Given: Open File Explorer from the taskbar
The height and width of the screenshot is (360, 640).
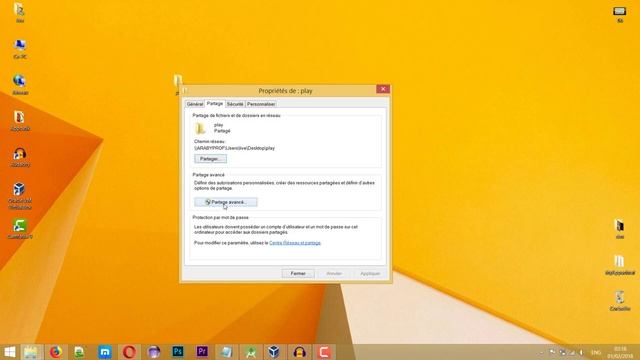Looking at the screenshot, I should point(31,352).
